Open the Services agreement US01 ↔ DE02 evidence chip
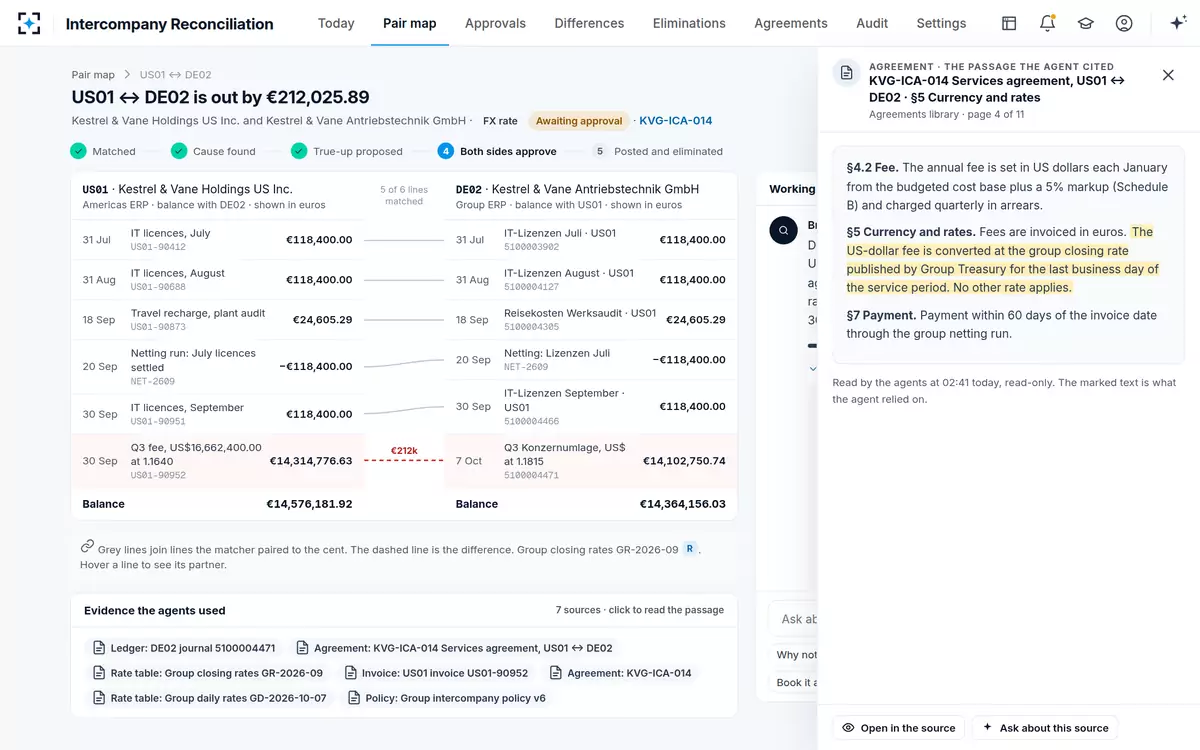This screenshot has width=1200, height=750. [x=454, y=648]
